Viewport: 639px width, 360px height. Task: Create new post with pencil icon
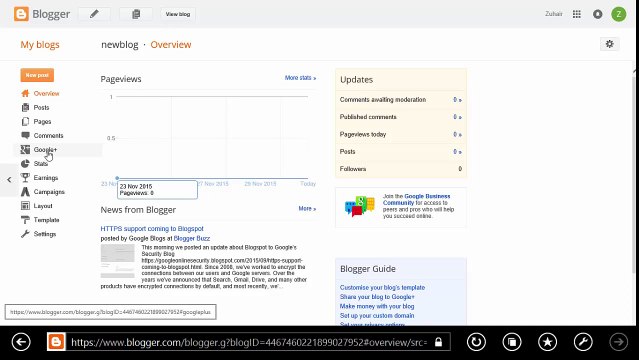(94, 14)
